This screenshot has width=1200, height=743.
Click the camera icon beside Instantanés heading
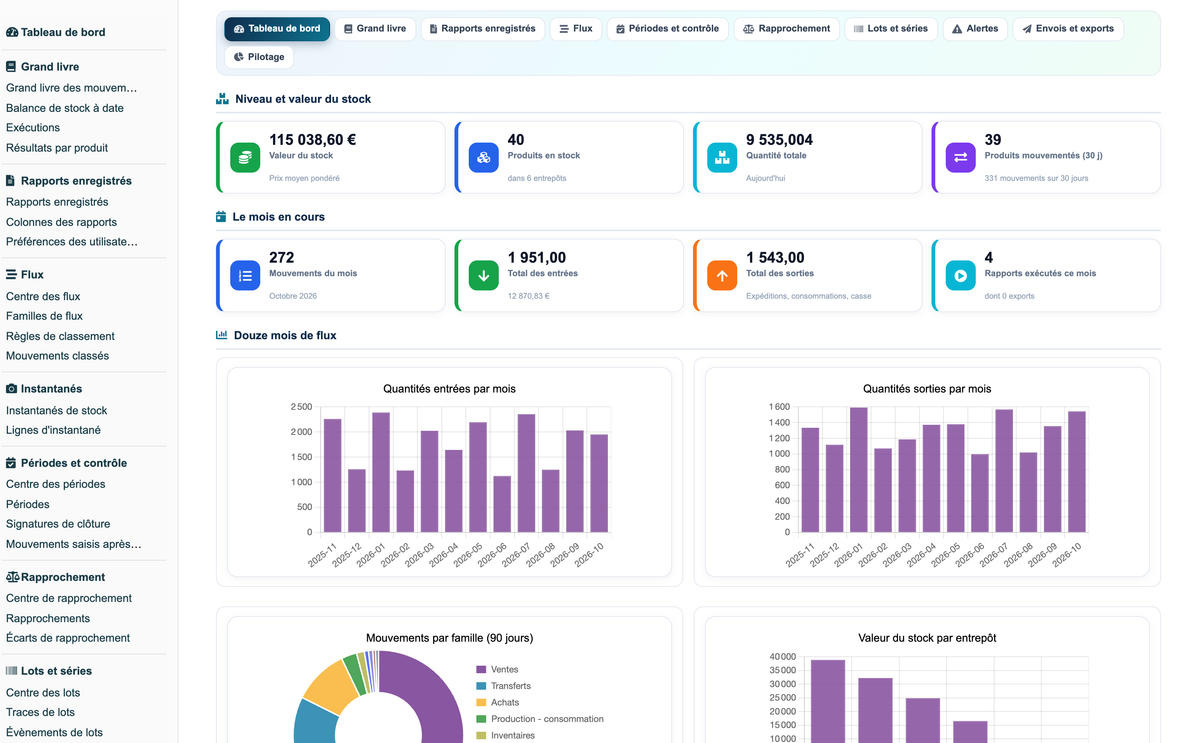(12, 388)
